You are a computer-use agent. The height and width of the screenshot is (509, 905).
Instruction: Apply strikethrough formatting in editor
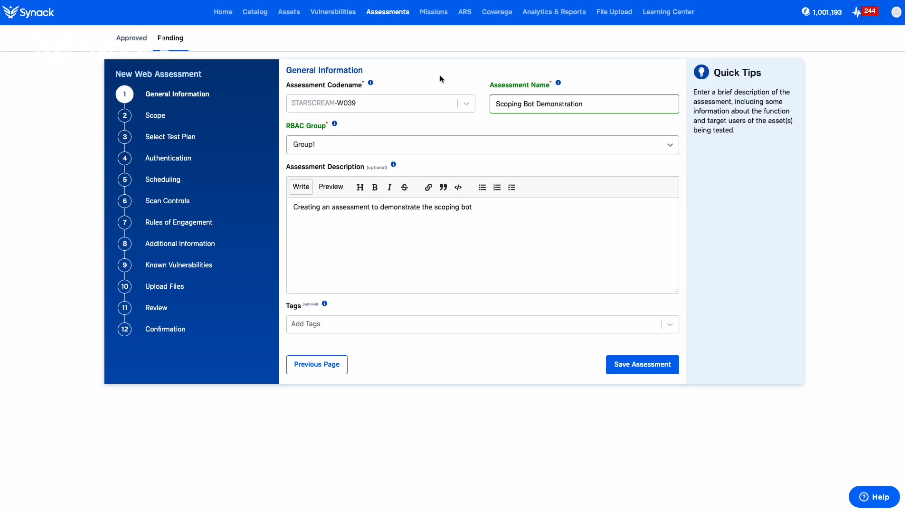(405, 187)
